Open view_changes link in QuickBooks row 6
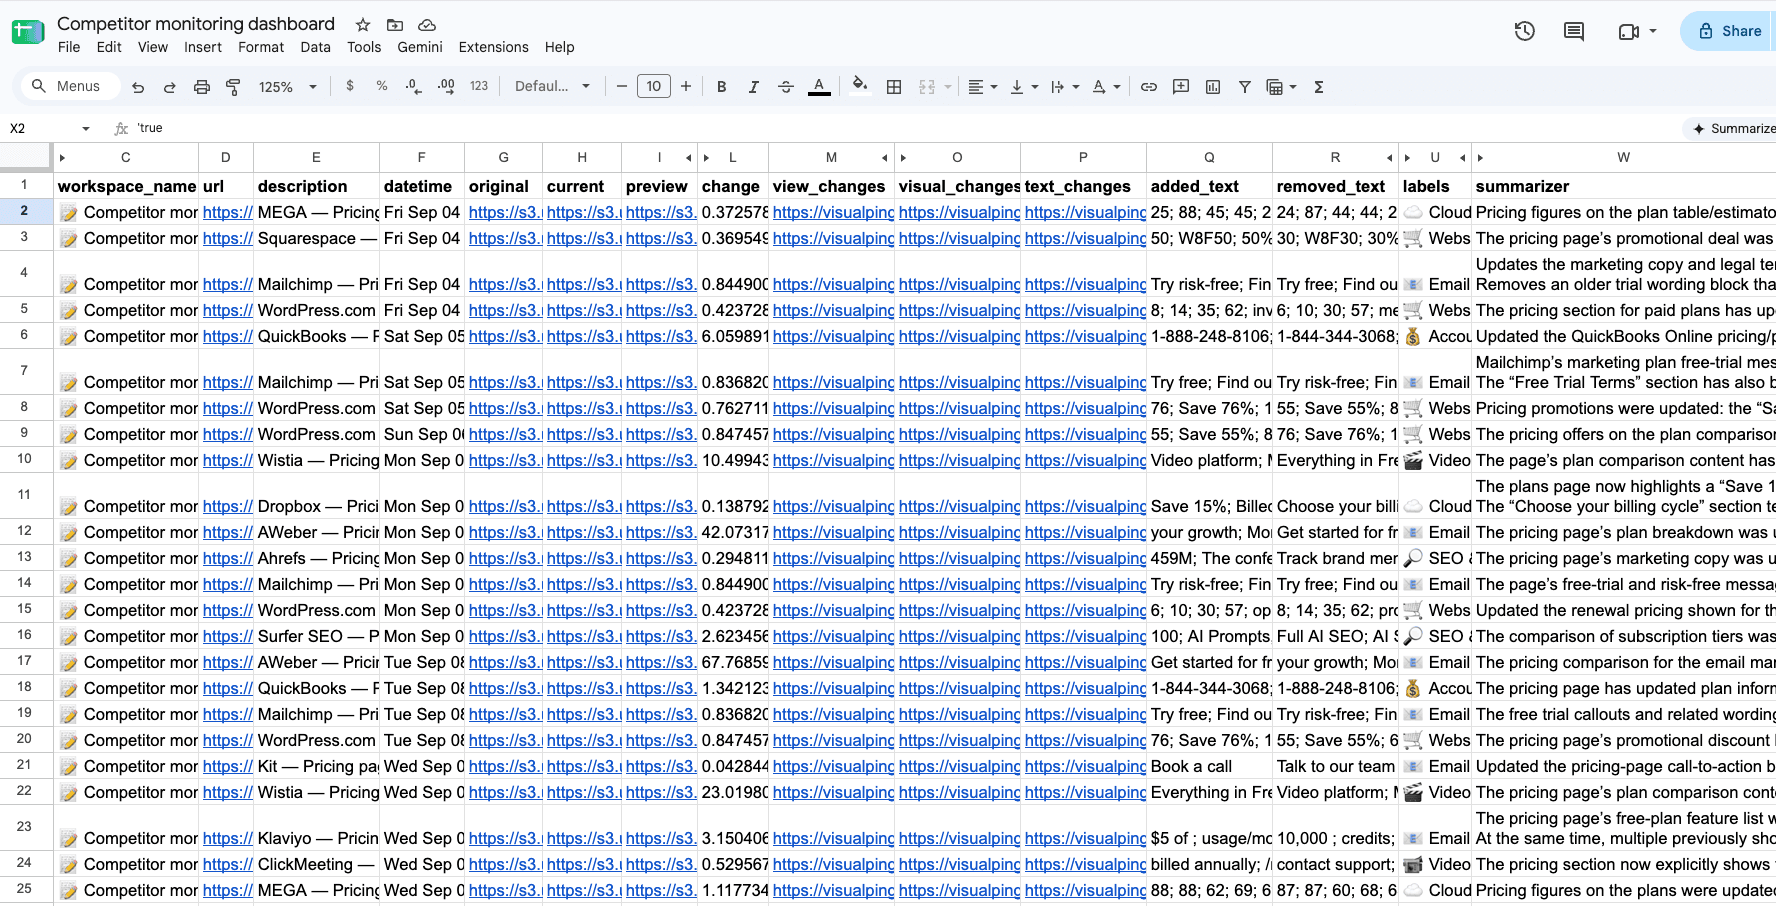 coord(833,336)
